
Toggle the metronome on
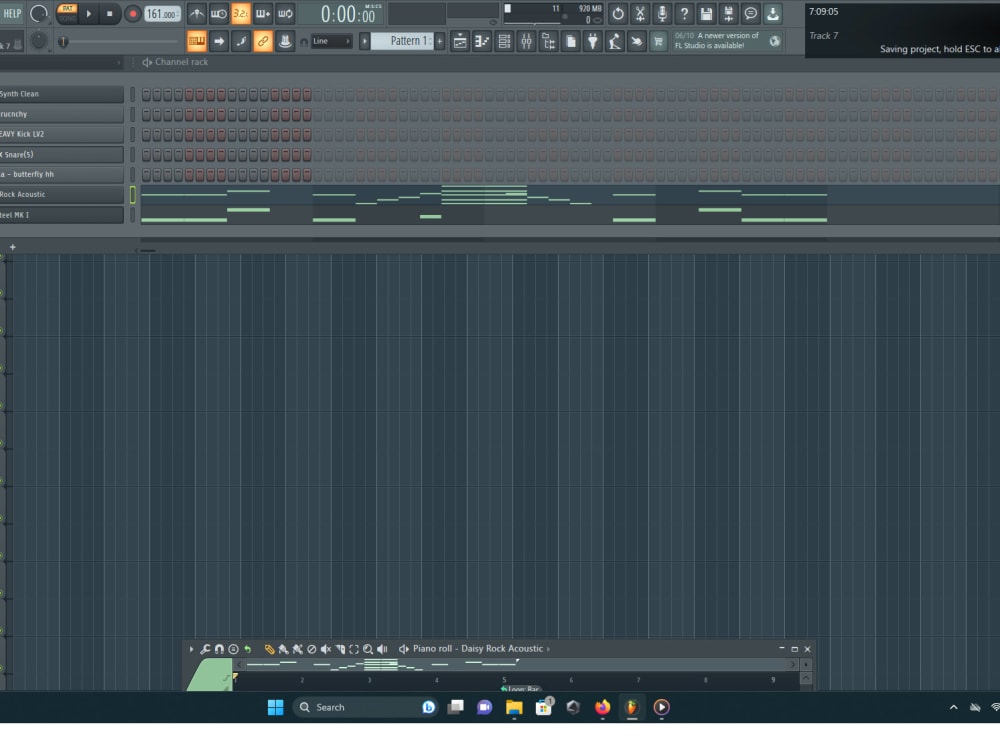(196, 13)
